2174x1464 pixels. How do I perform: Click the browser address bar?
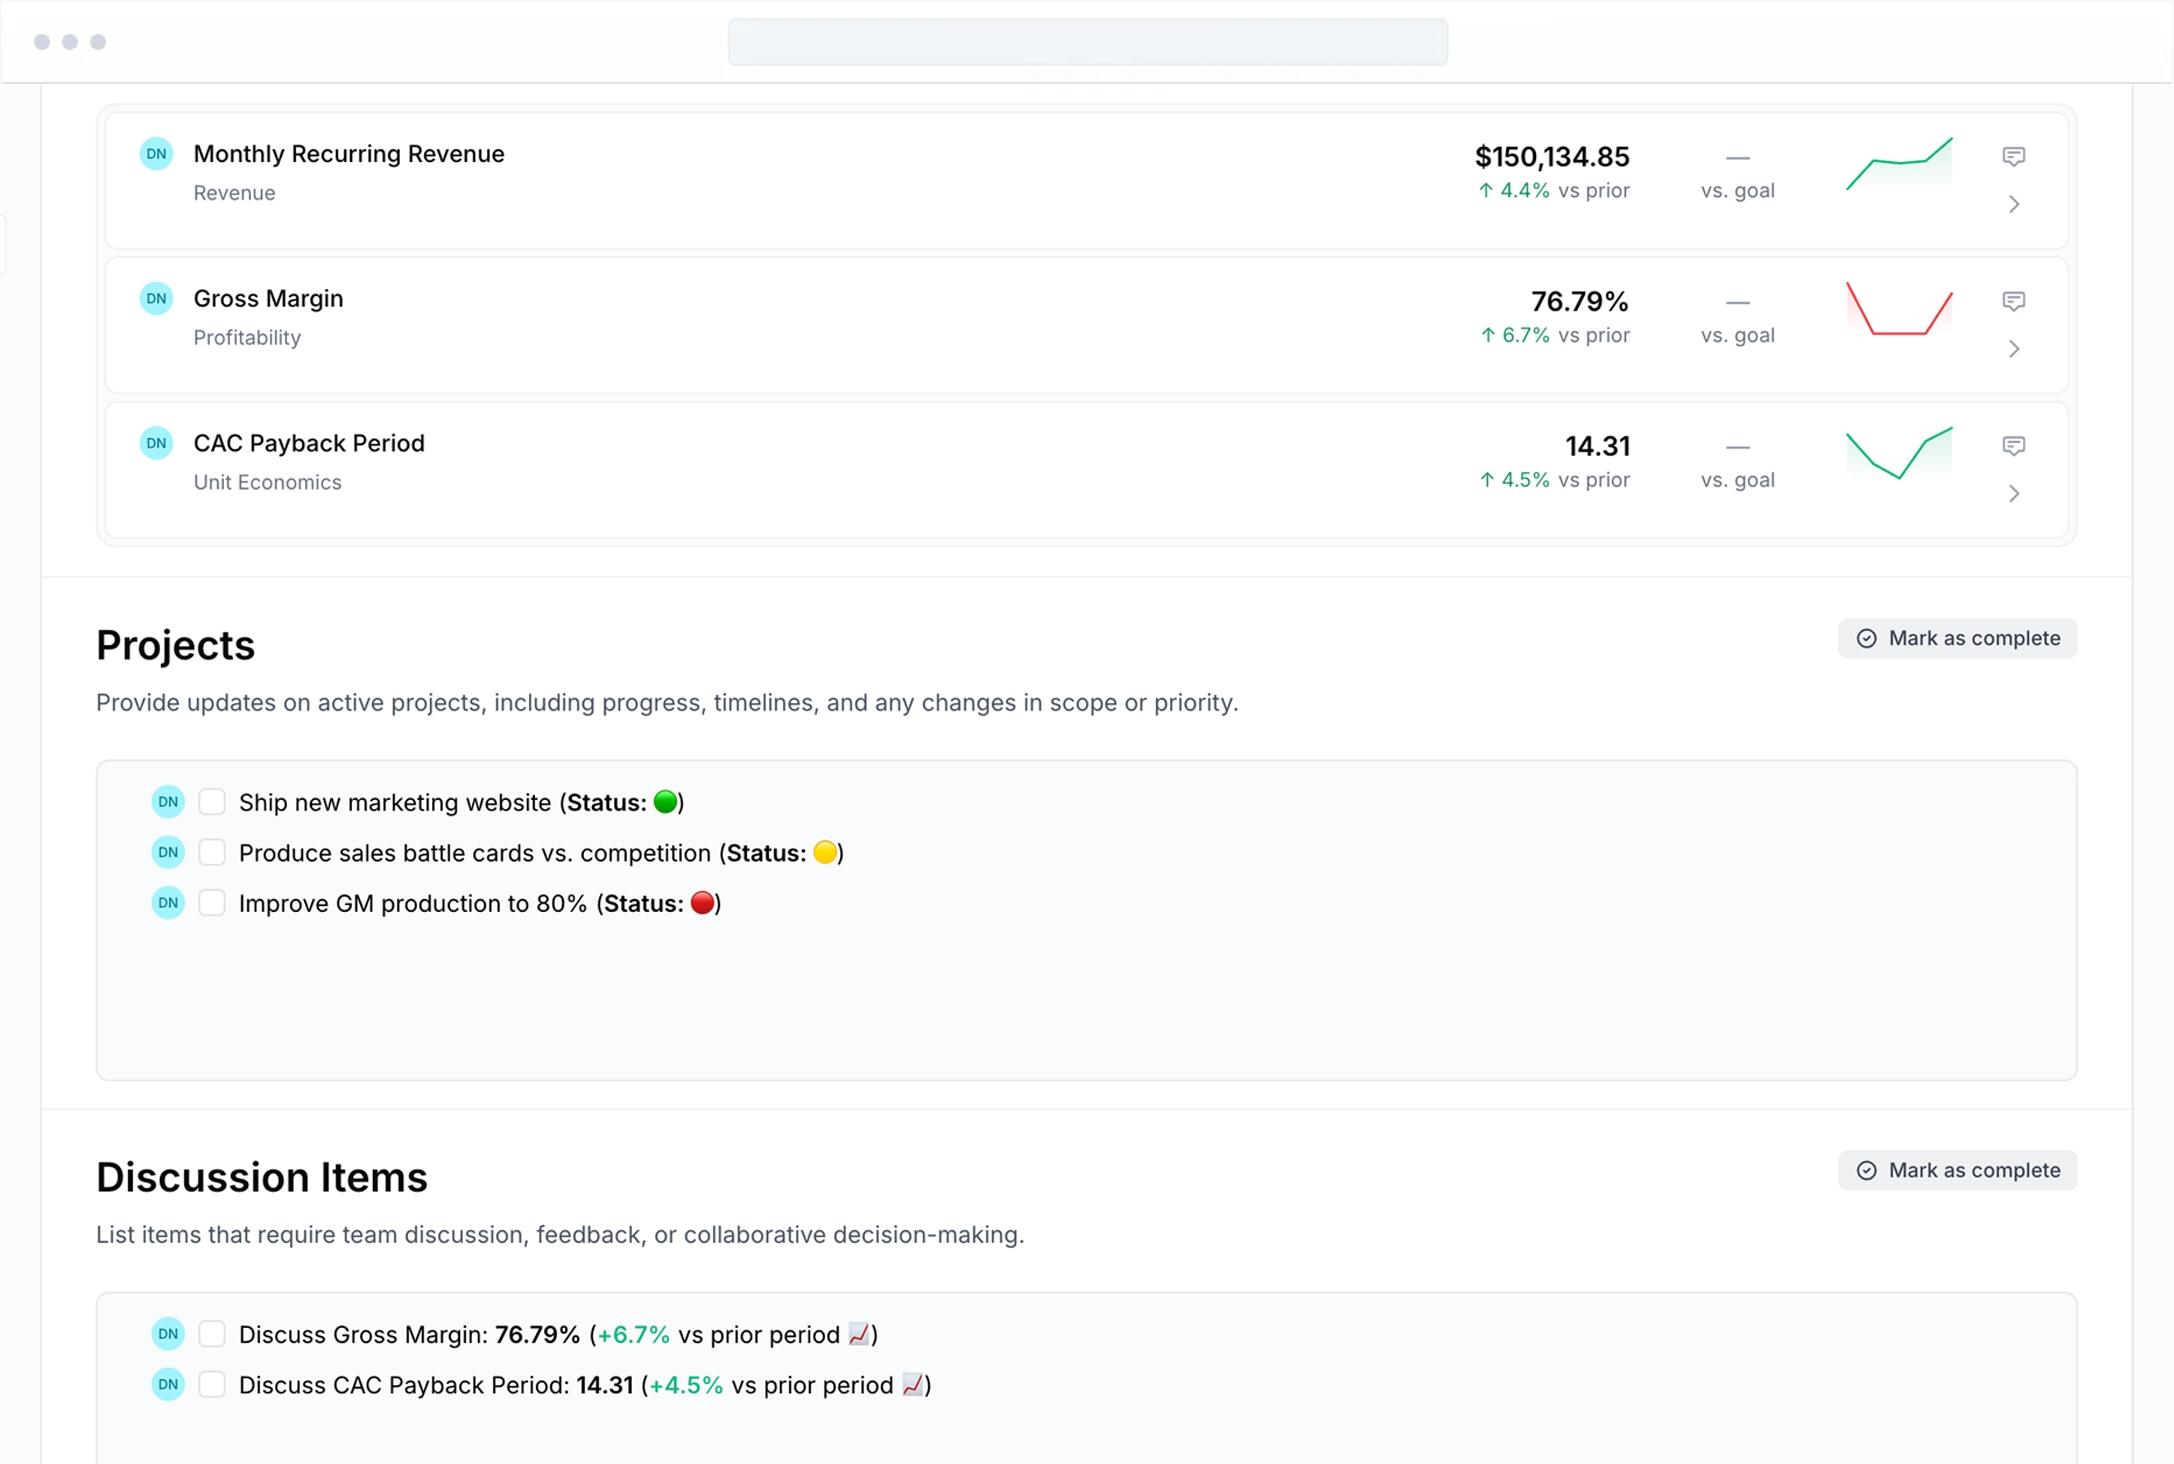point(1087,42)
